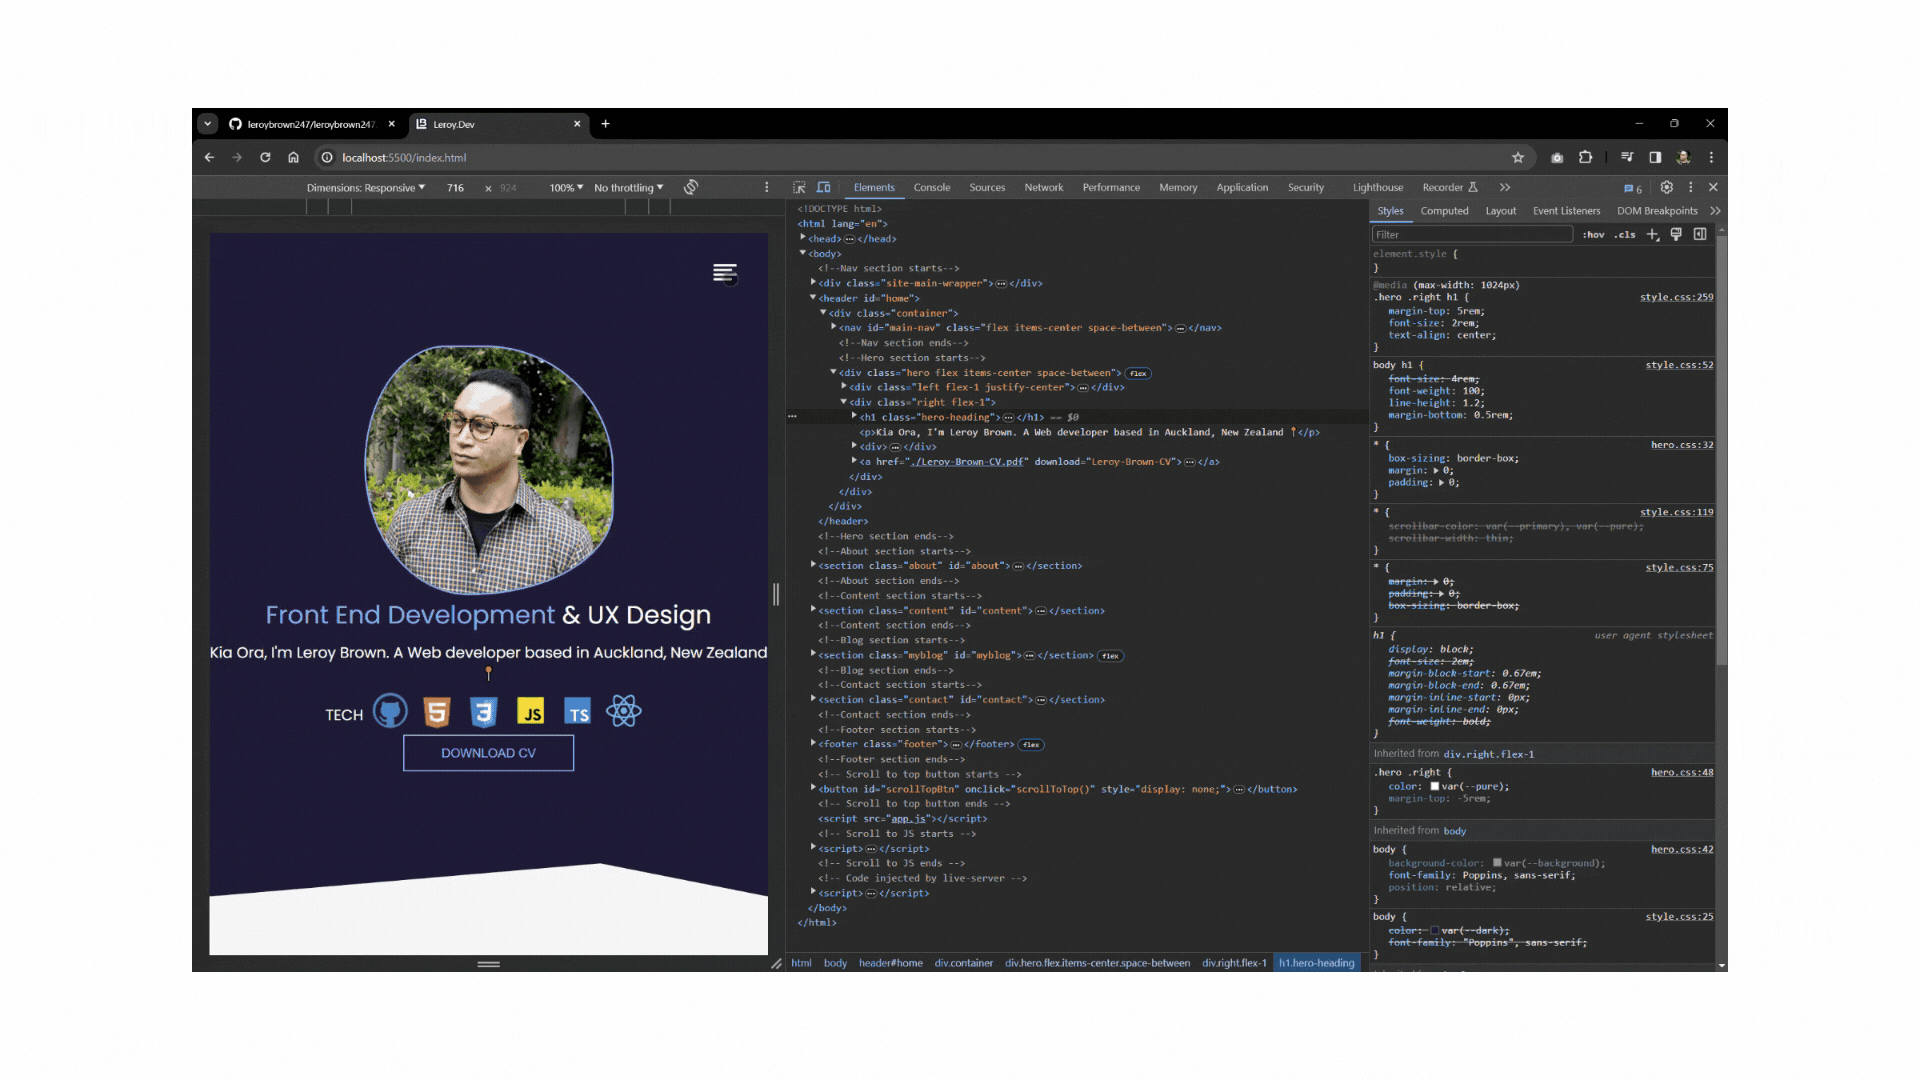
Task: Click the GitHub tech icon on the page
Action: point(390,711)
